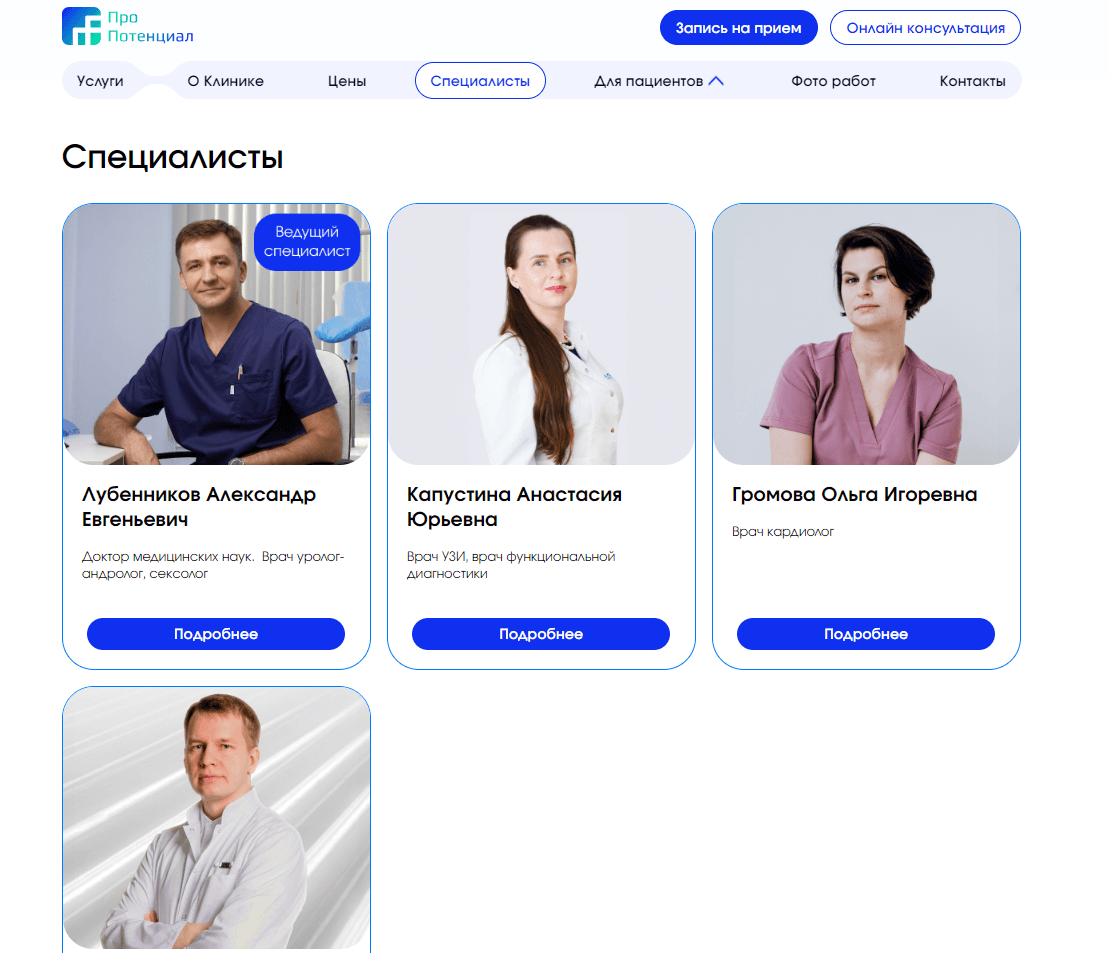
Task: Open photo of the fourth specialist in white coat
Action: coord(216,818)
